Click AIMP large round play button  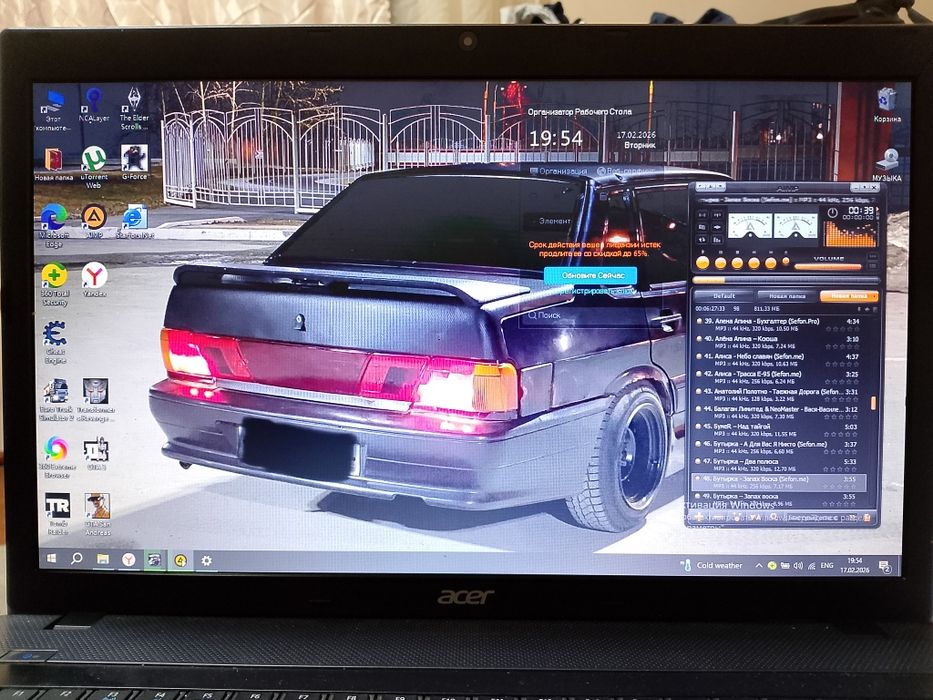tap(702, 262)
